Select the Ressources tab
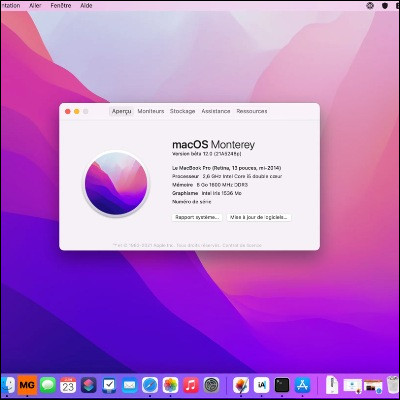Viewport: 400px width, 400px height. click(252, 111)
